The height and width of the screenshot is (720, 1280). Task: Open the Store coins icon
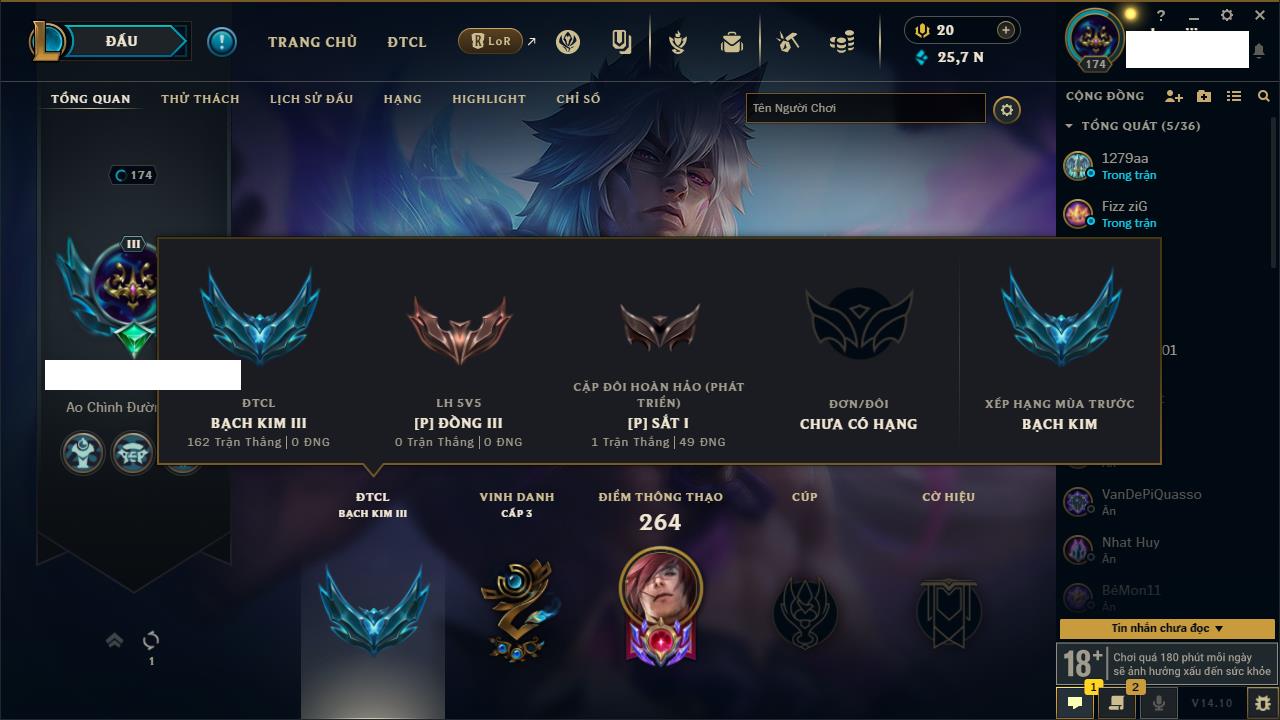pos(842,42)
